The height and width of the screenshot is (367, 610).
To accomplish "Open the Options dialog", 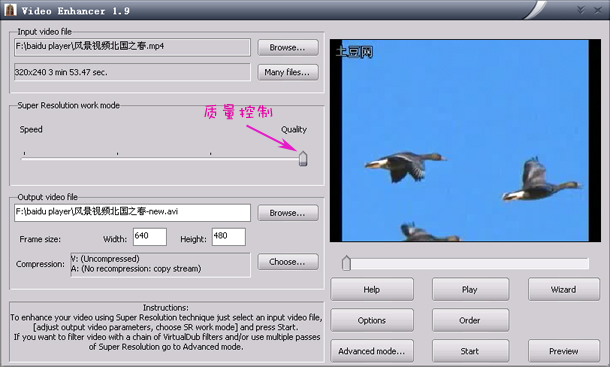I will coord(372,320).
